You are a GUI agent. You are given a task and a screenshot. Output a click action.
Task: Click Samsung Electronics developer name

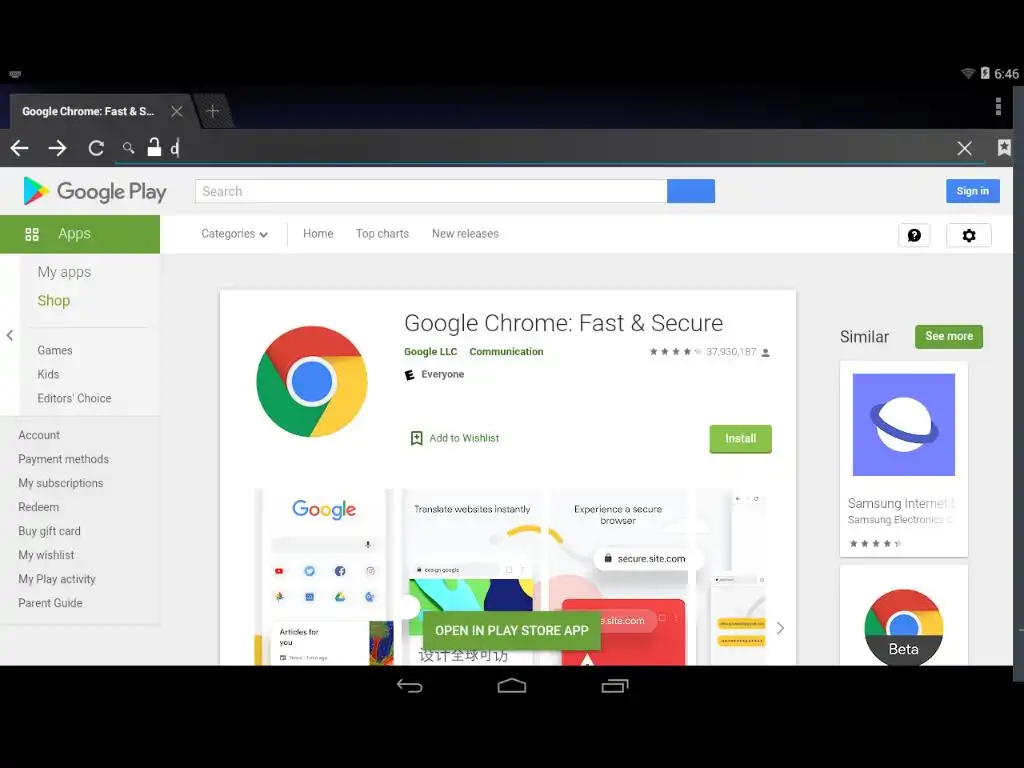901,520
